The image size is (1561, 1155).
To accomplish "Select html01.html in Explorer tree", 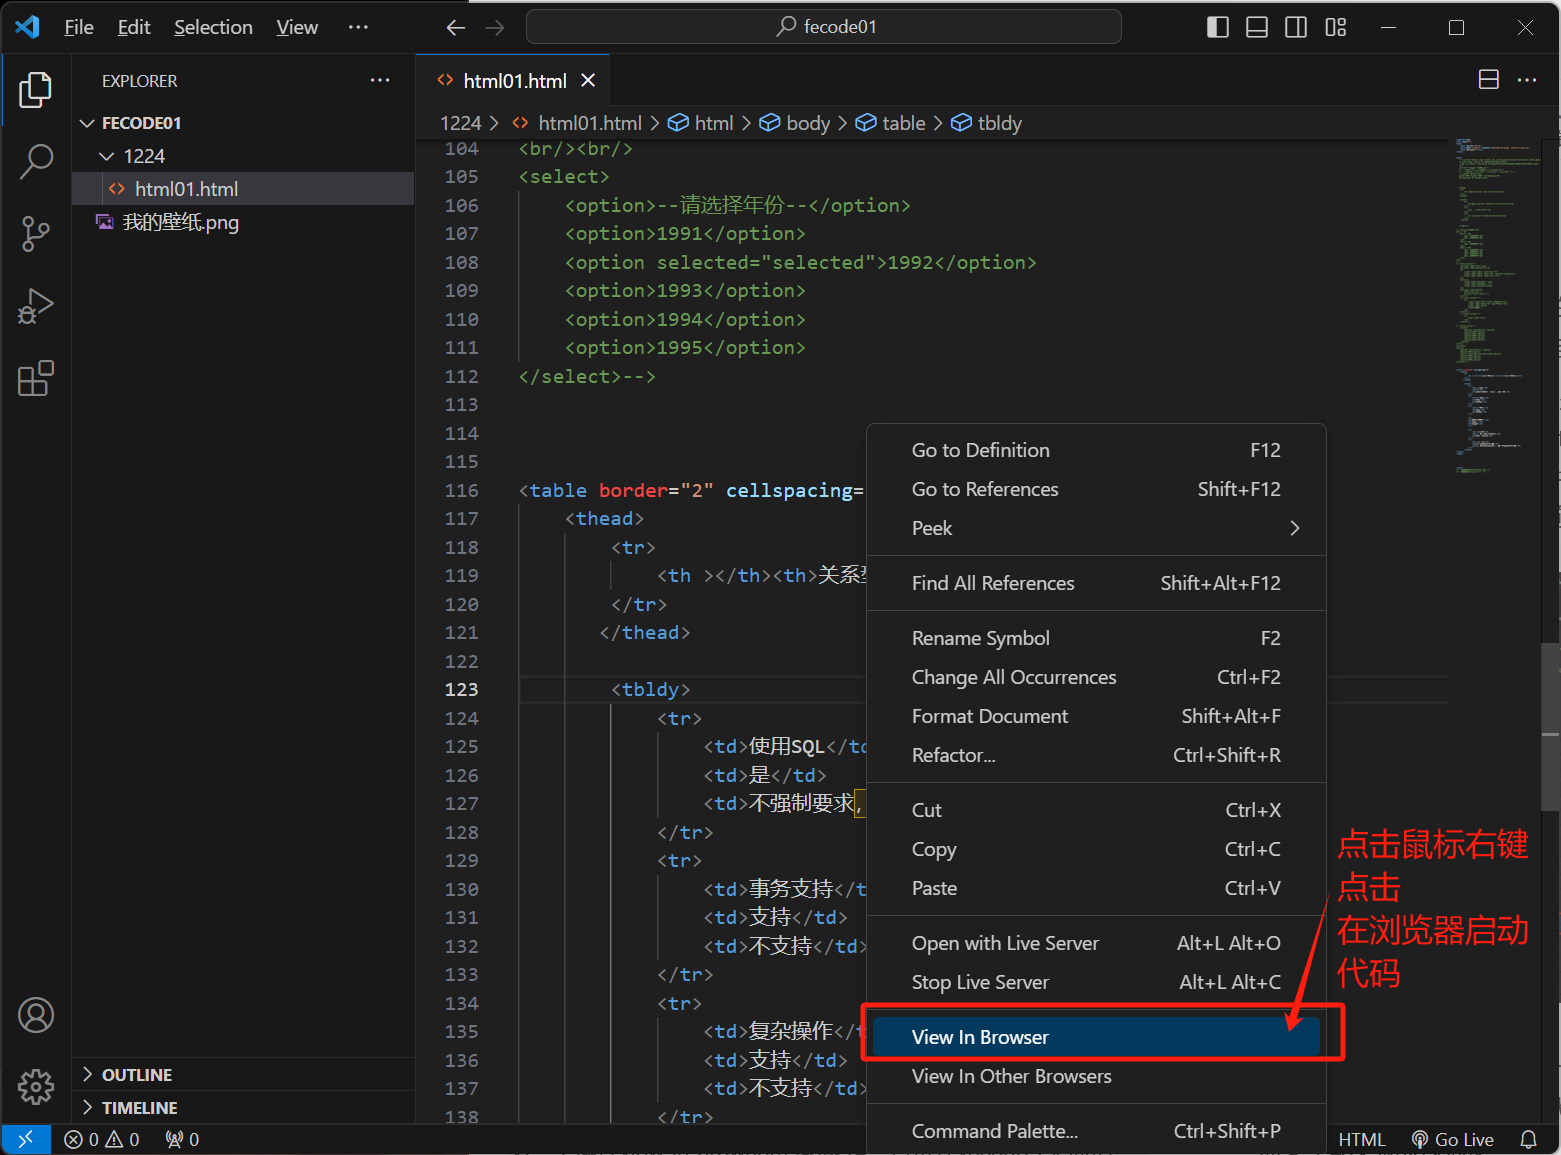I will (x=243, y=189).
